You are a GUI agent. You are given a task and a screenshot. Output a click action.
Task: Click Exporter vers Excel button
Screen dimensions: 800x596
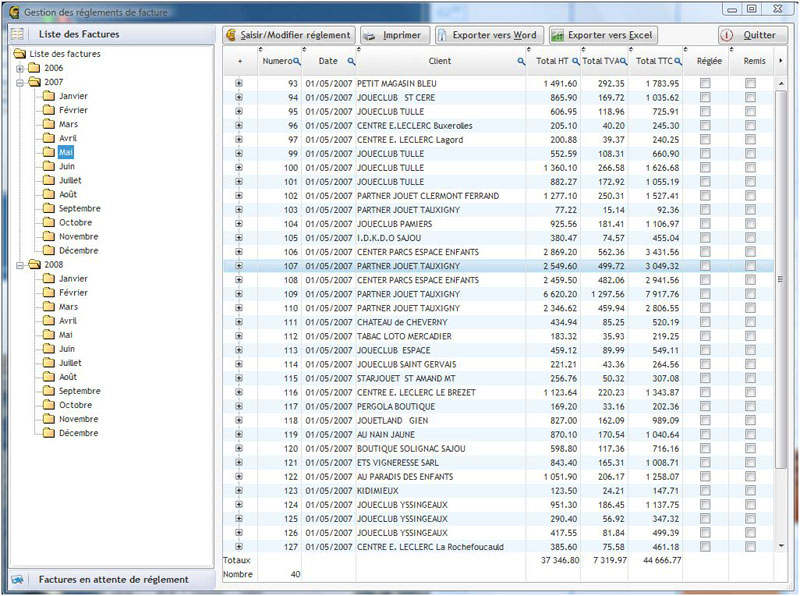coord(603,35)
